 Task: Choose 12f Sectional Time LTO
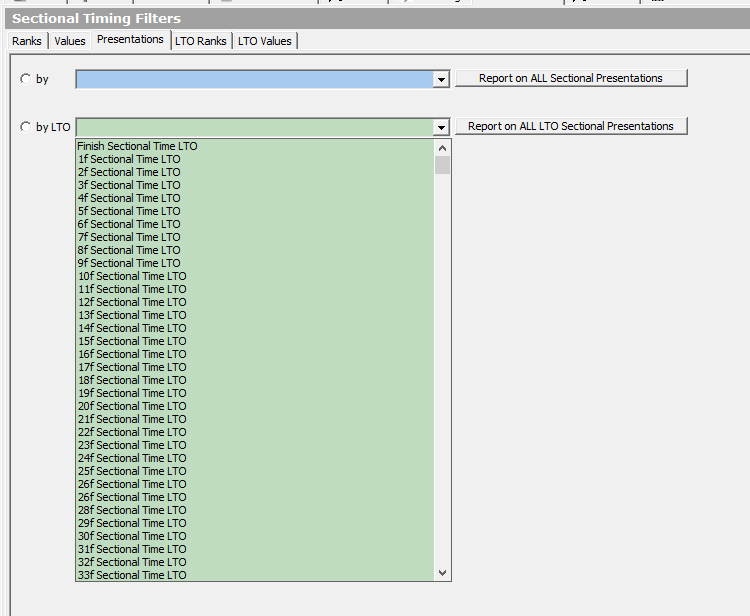[255, 302]
